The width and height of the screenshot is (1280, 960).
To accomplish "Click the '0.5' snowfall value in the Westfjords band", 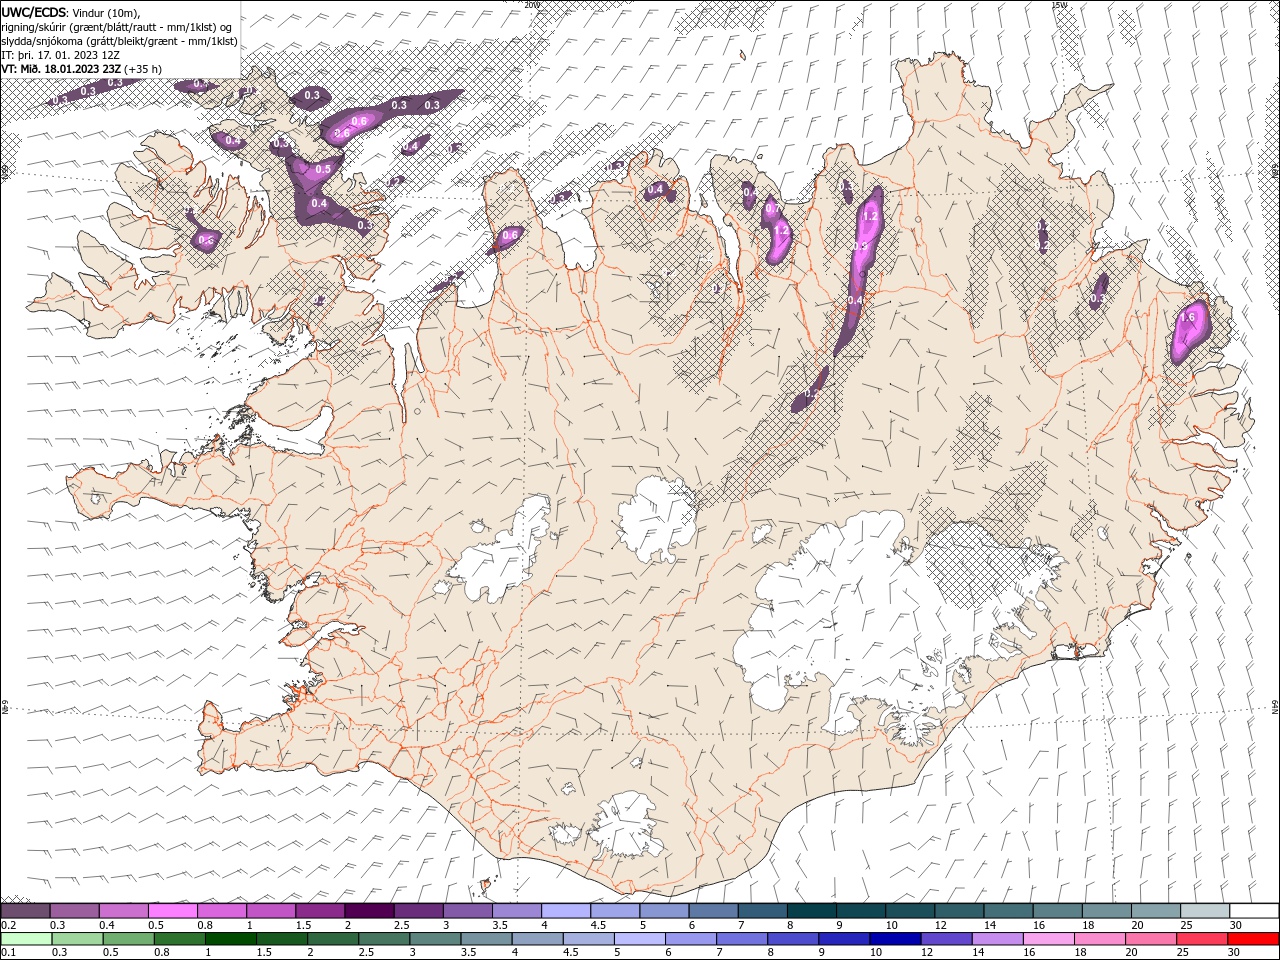I will [x=323, y=170].
